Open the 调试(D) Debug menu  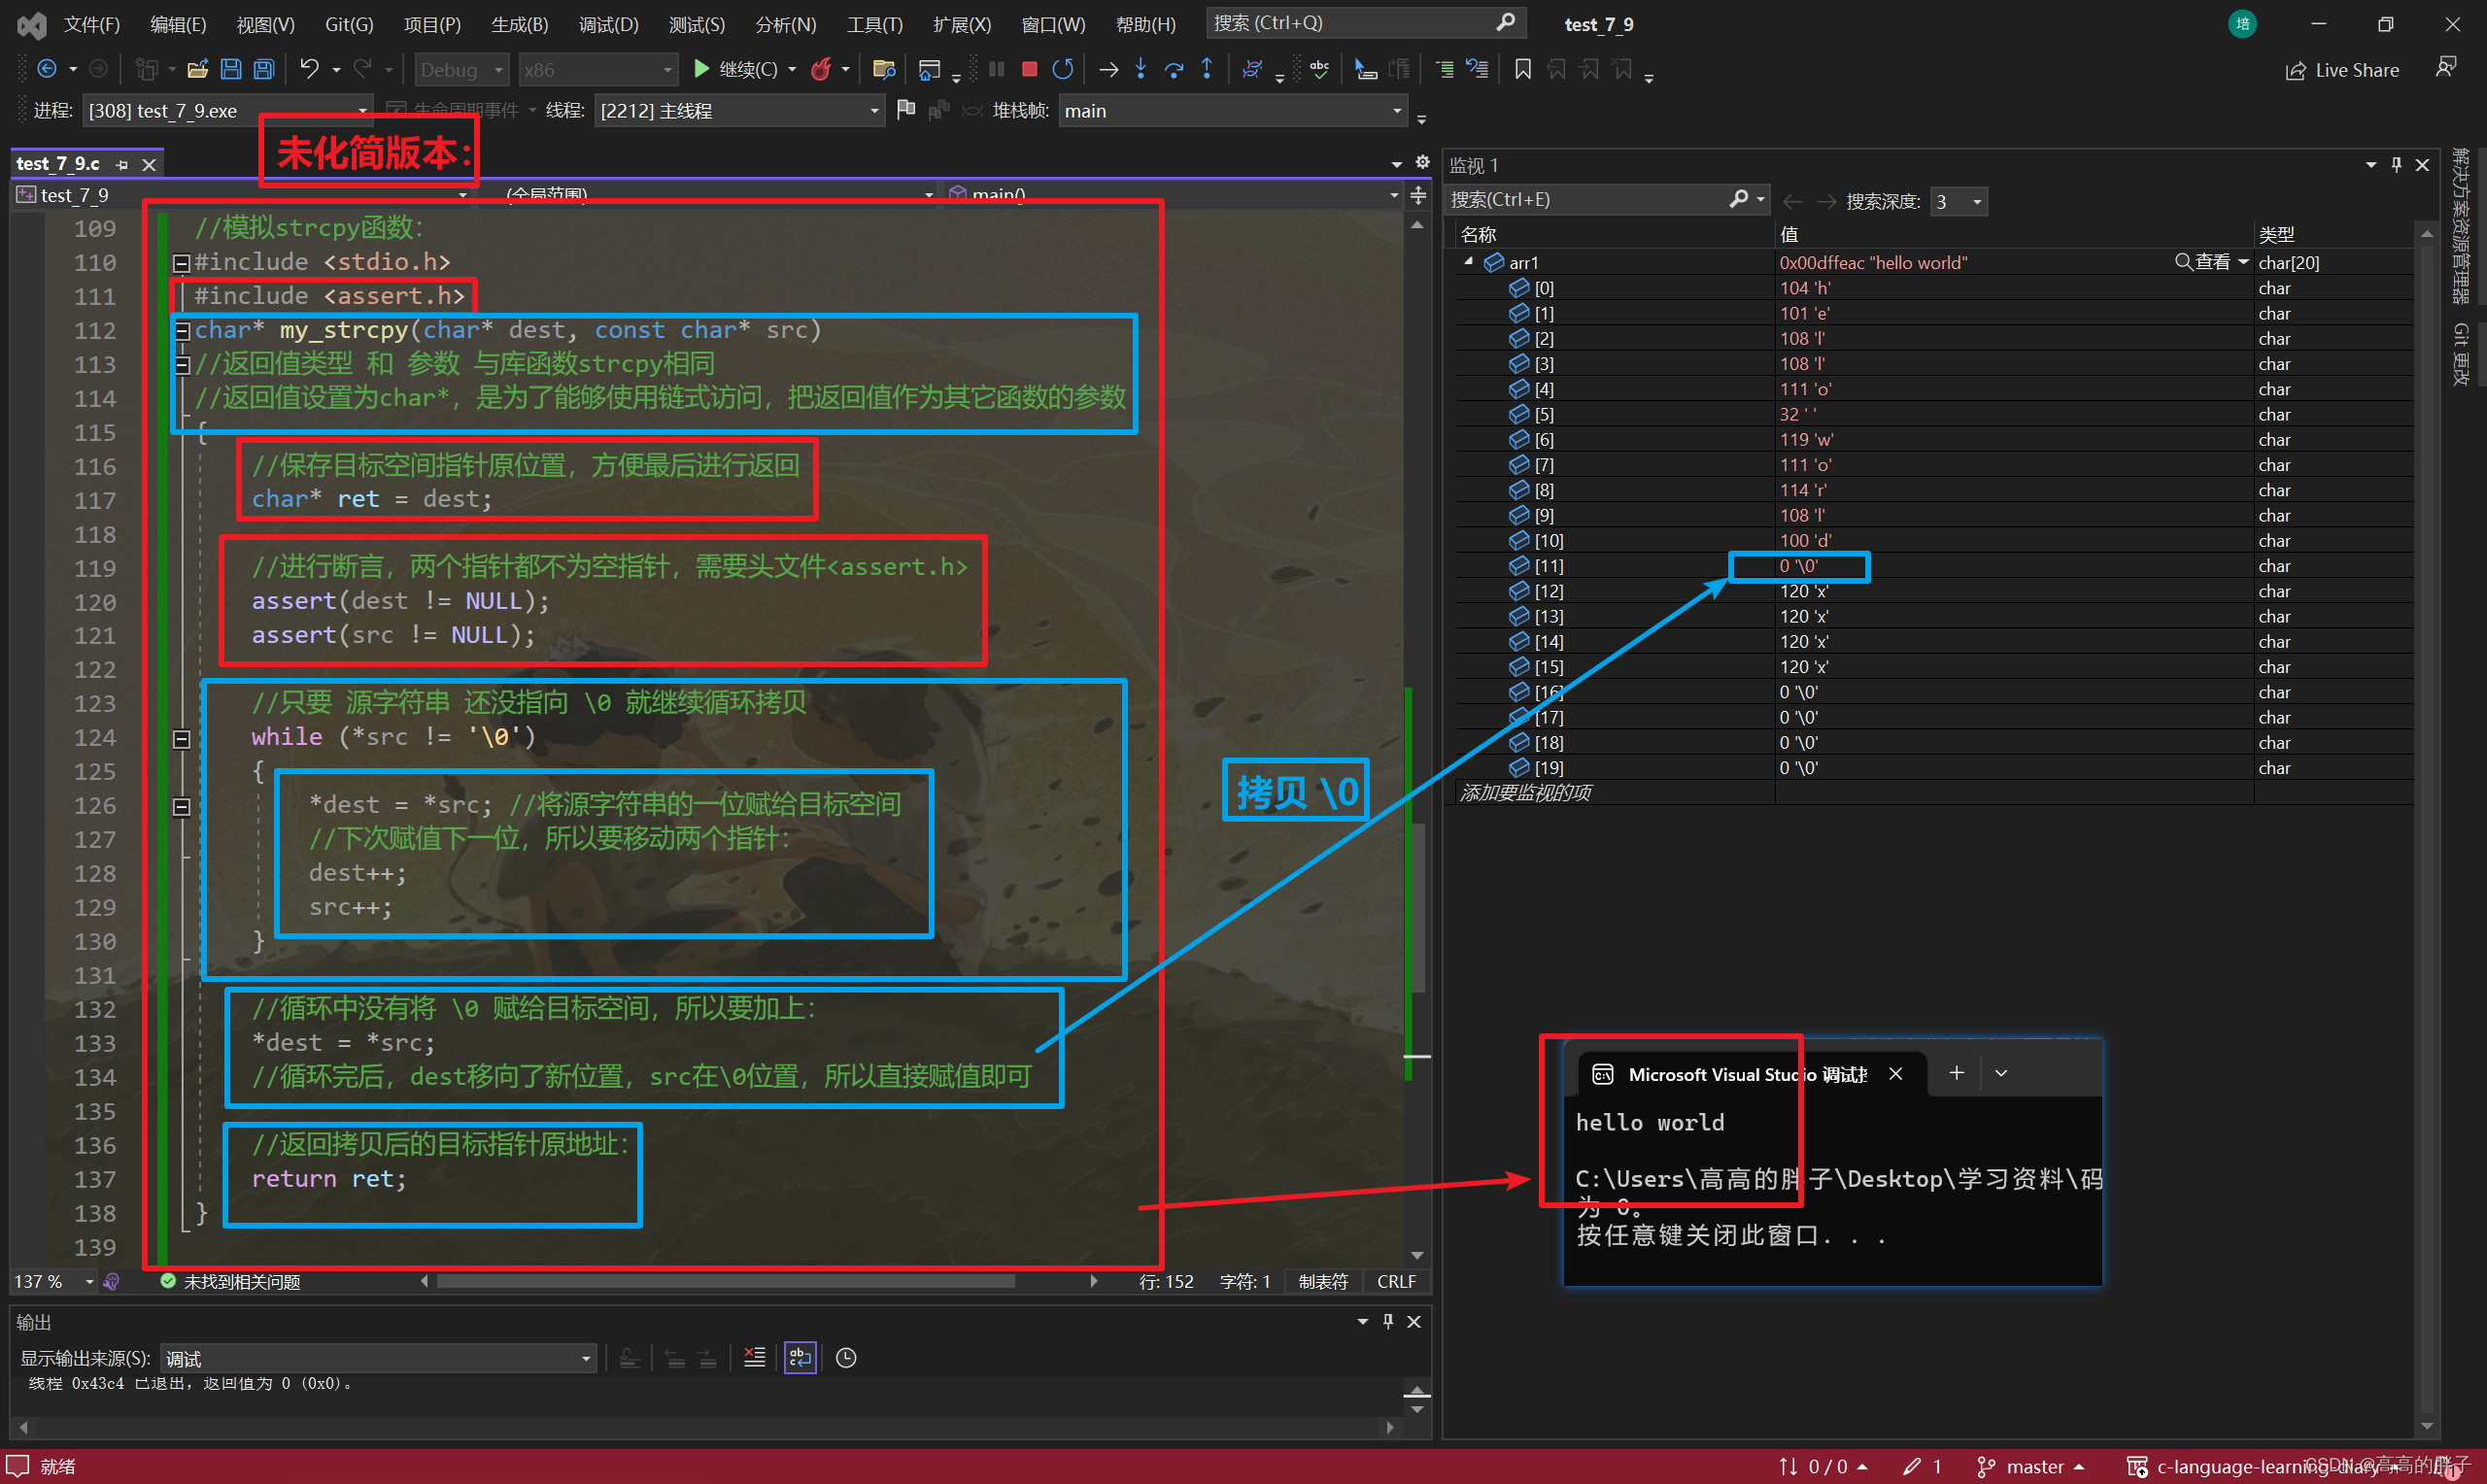tap(608, 24)
